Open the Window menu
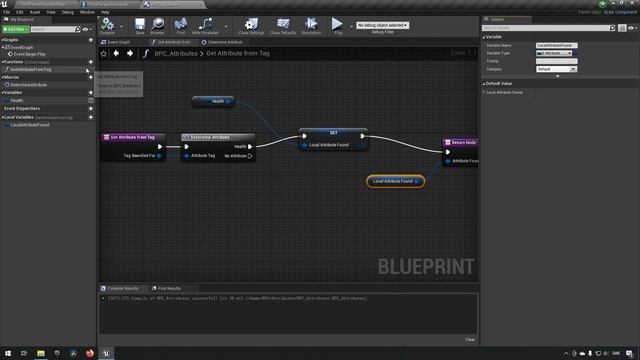Viewport: 640px width, 360px height. (x=87, y=12)
